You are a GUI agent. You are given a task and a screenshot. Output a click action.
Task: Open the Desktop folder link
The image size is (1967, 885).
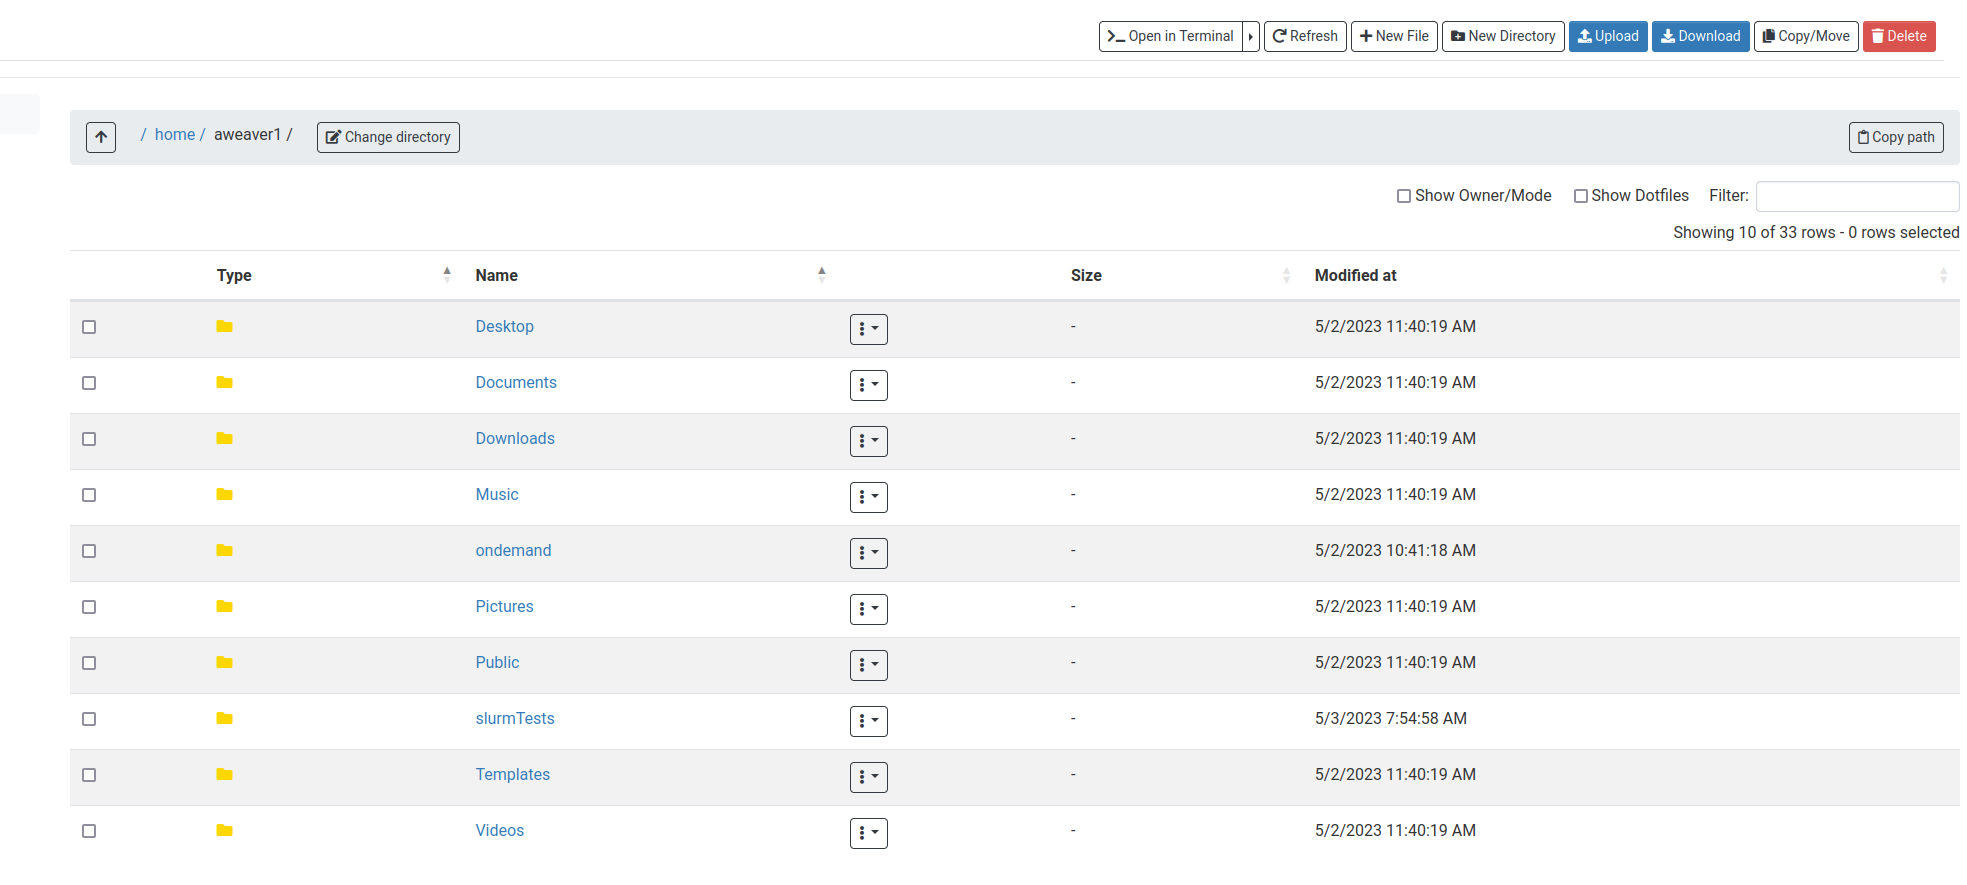coord(505,326)
